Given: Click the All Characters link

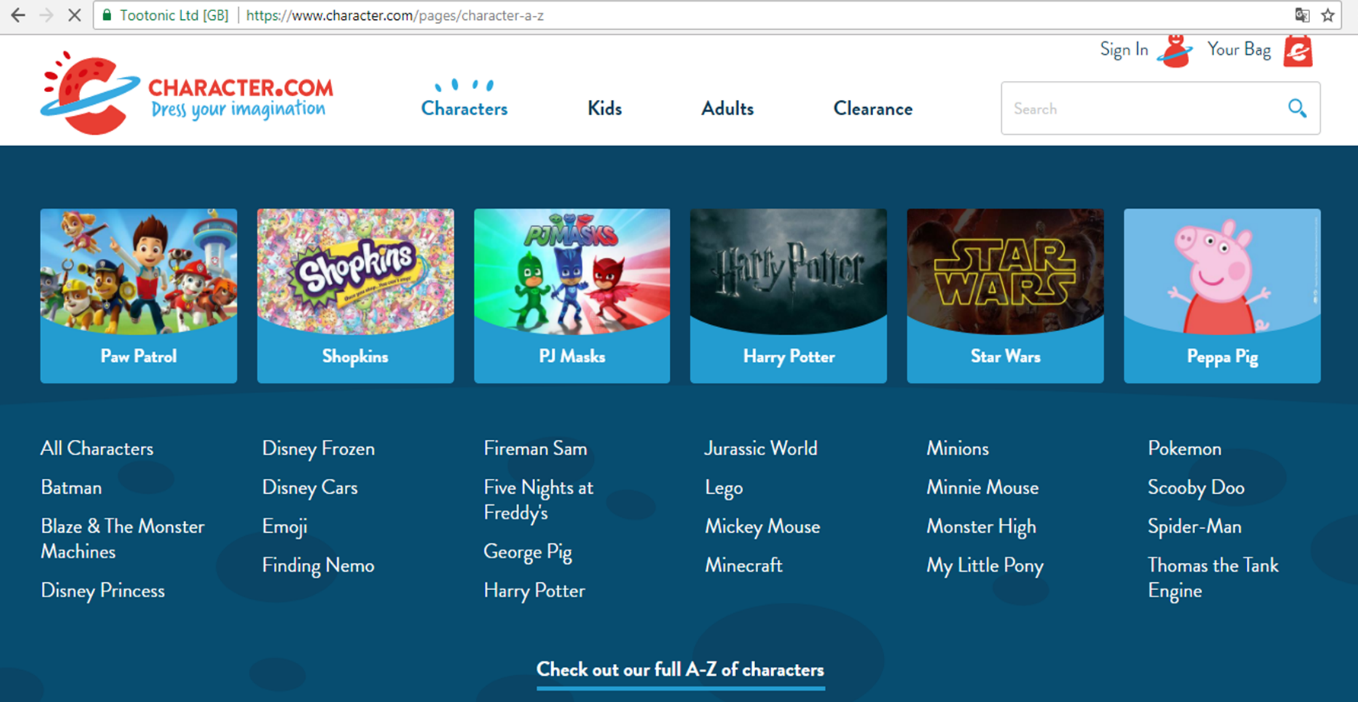Looking at the screenshot, I should point(97,448).
